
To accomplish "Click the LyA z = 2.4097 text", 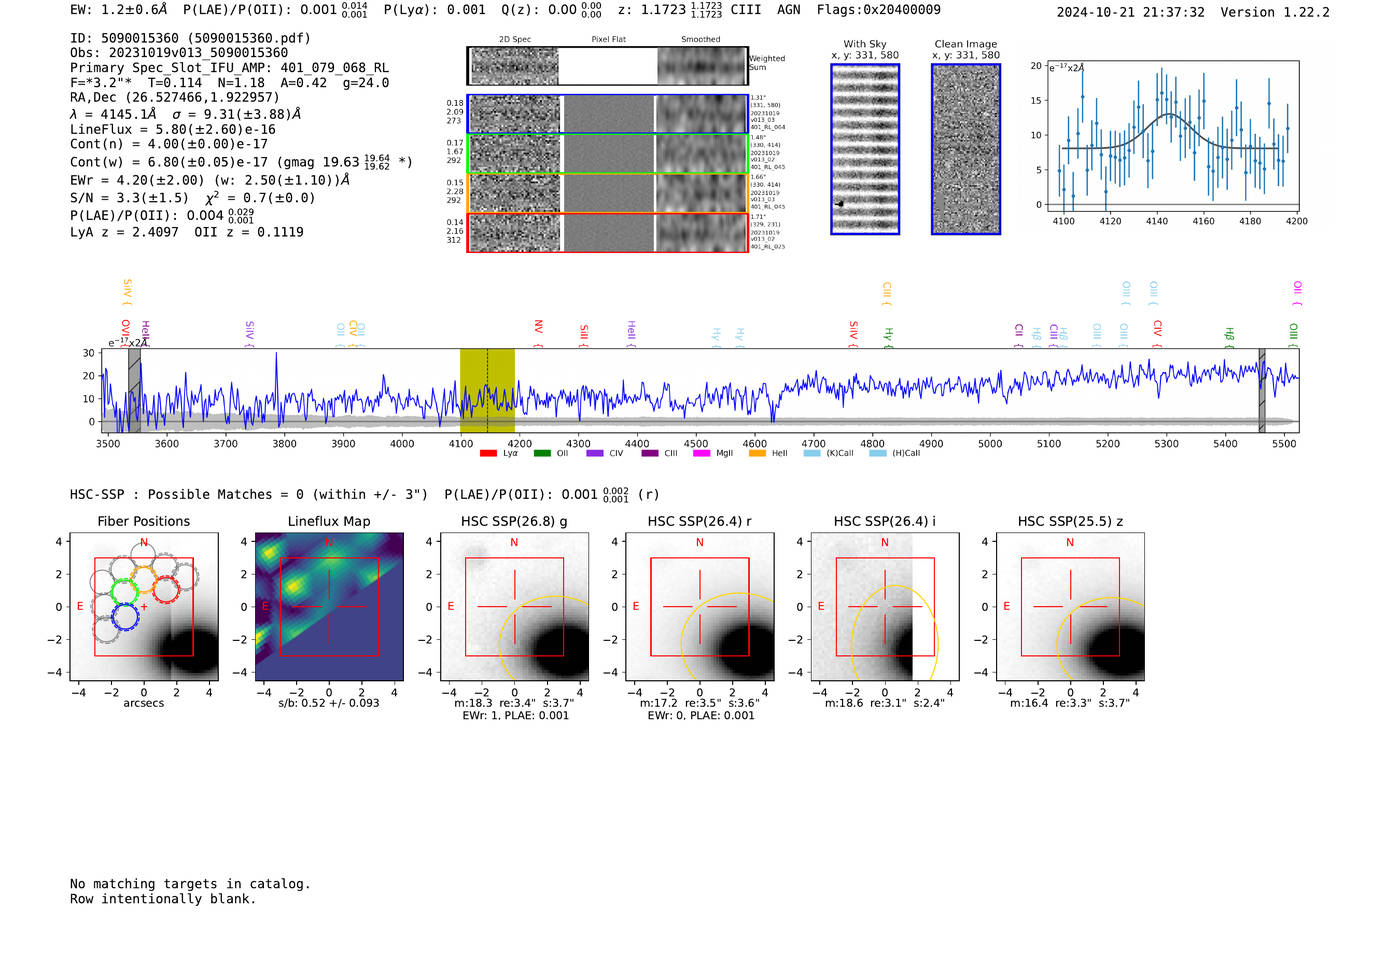I will pos(124,232).
